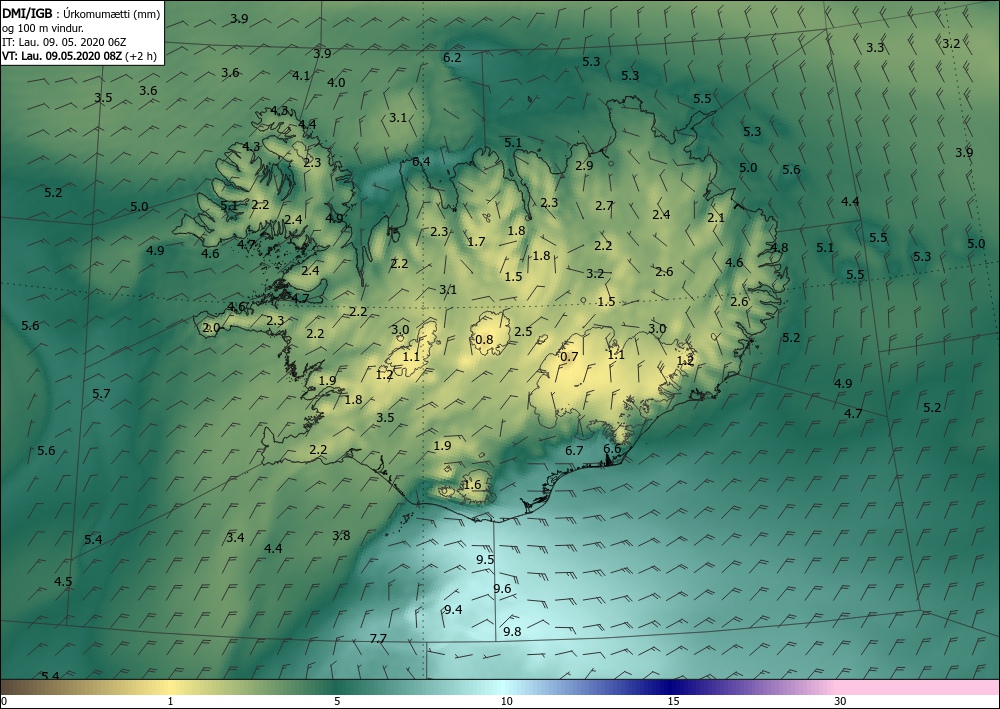
Task: Click the 2.1 map value
Action: point(716,218)
